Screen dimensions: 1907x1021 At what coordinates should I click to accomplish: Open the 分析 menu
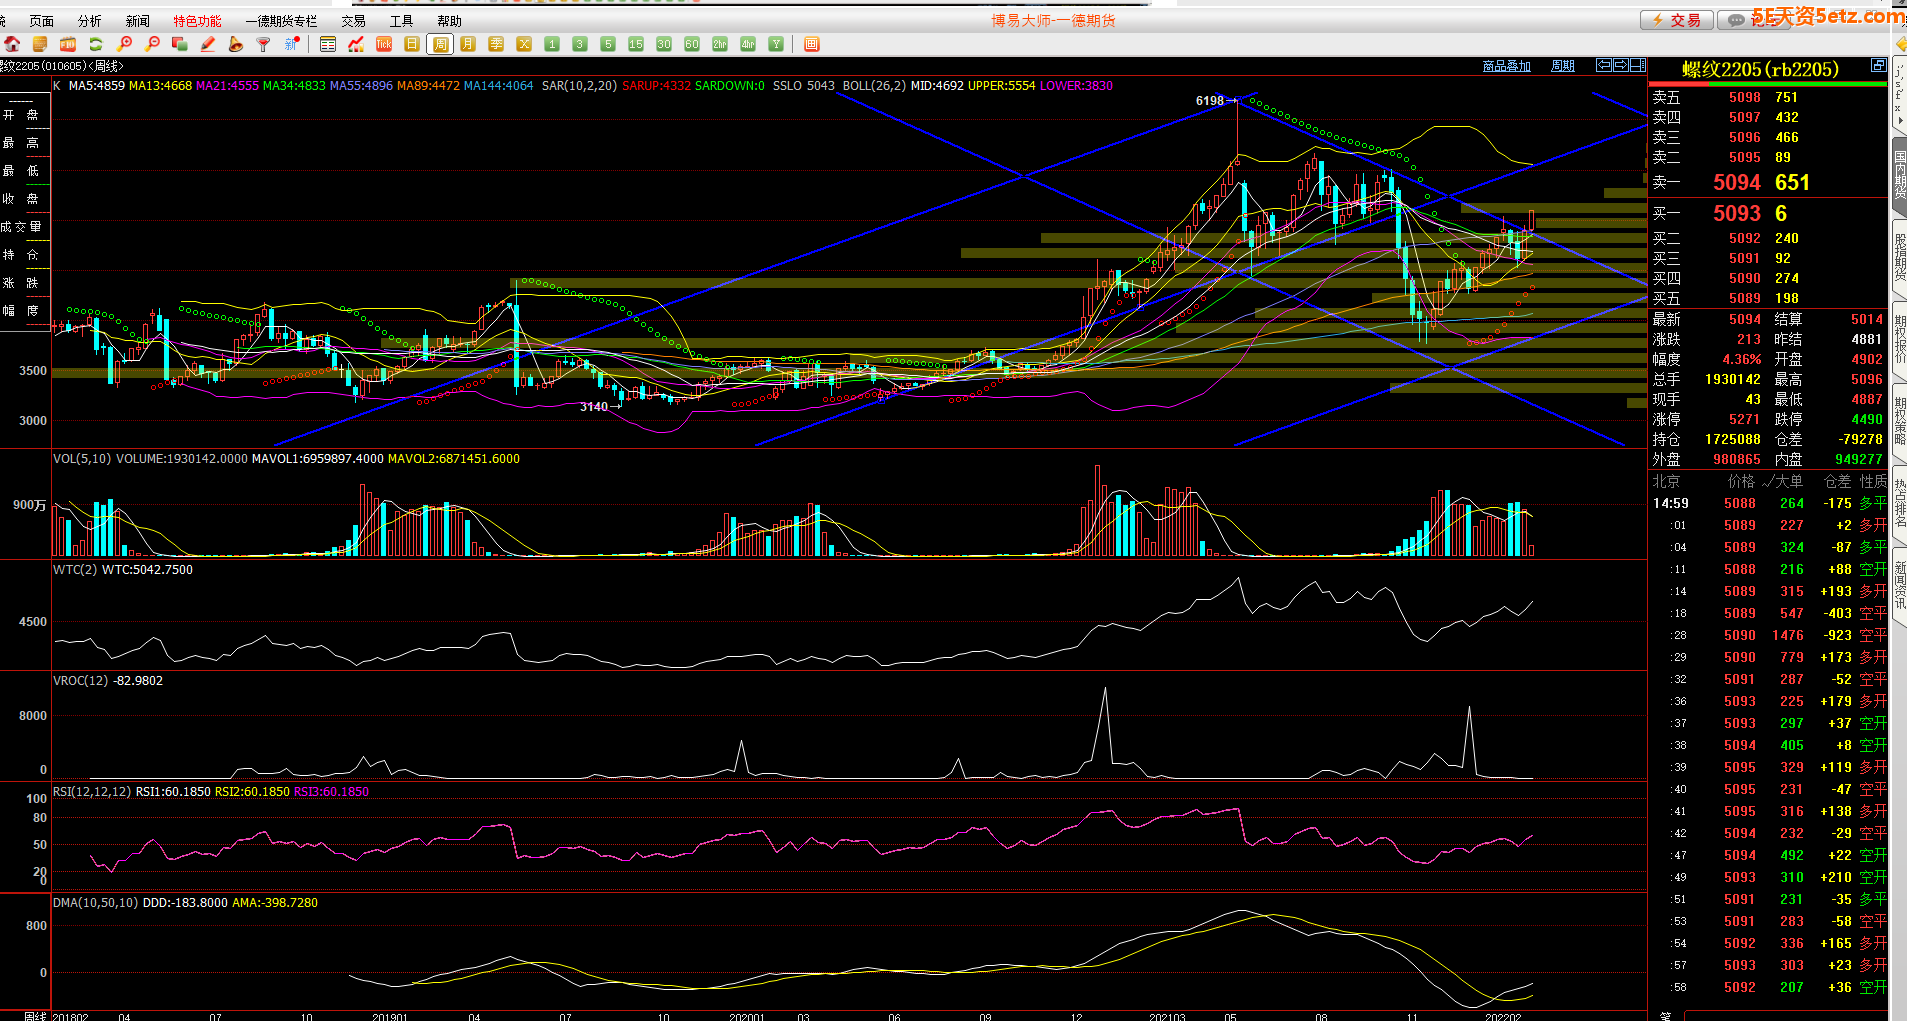(x=90, y=21)
